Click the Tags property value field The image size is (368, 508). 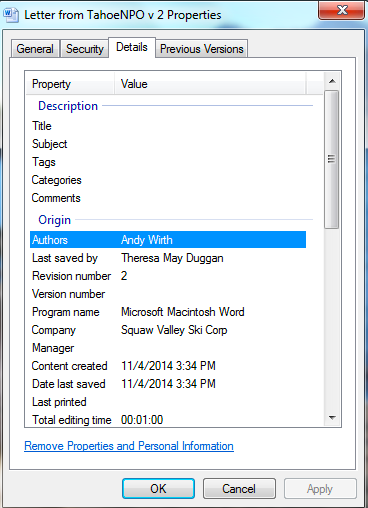pos(213,162)
